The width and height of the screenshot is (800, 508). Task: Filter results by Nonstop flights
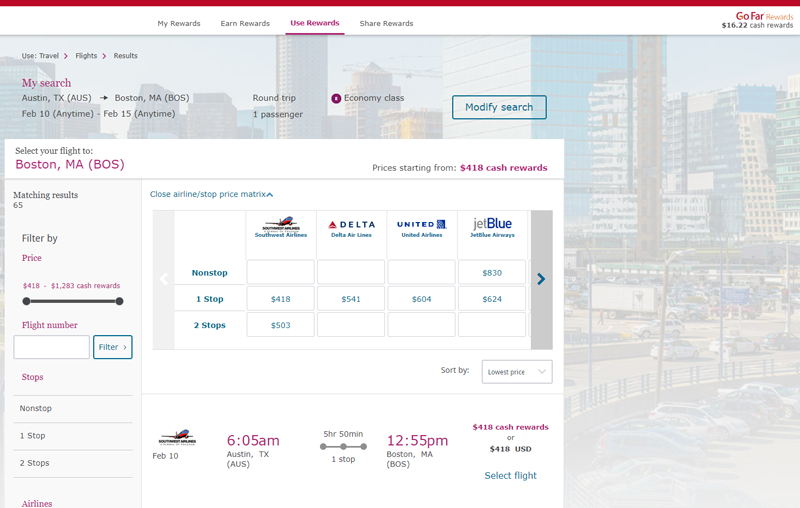tap(36, 408)
